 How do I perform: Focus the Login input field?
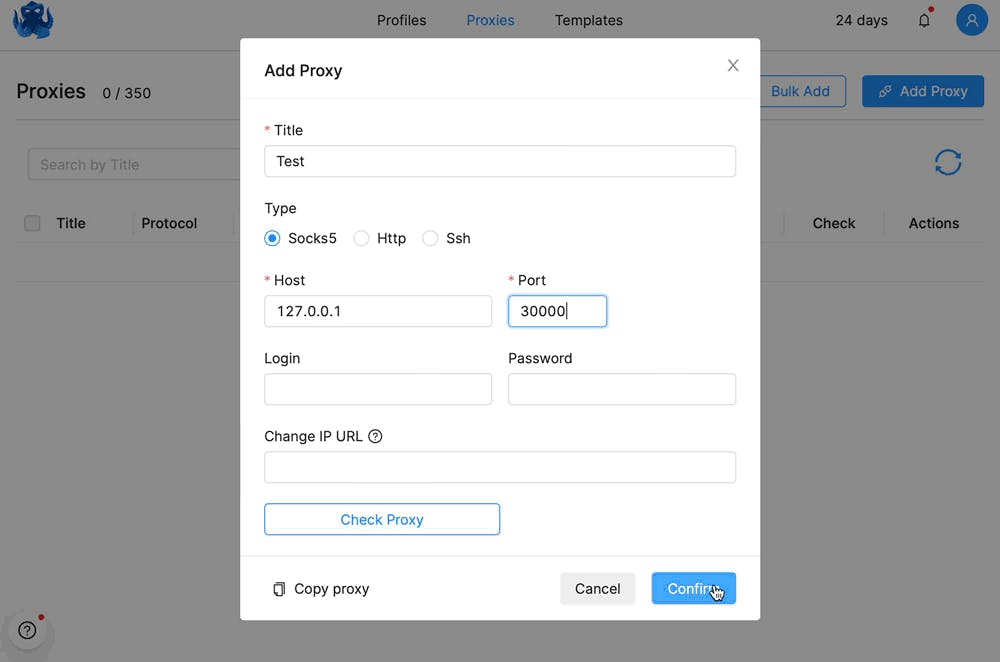[378, 389]
